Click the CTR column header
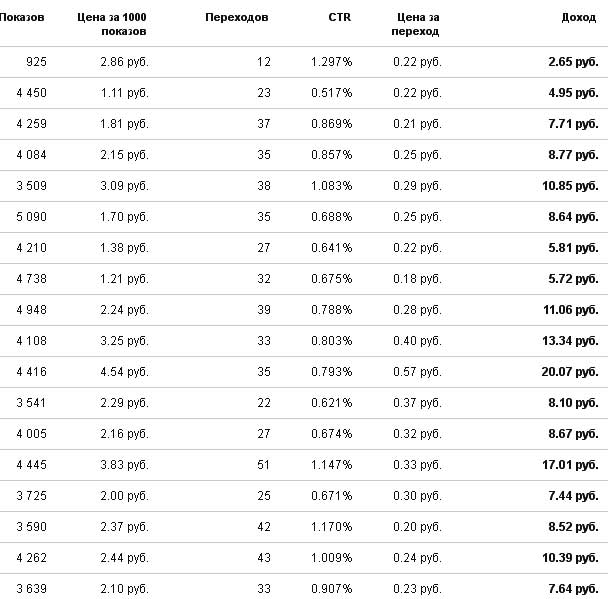 coord(340,17)
